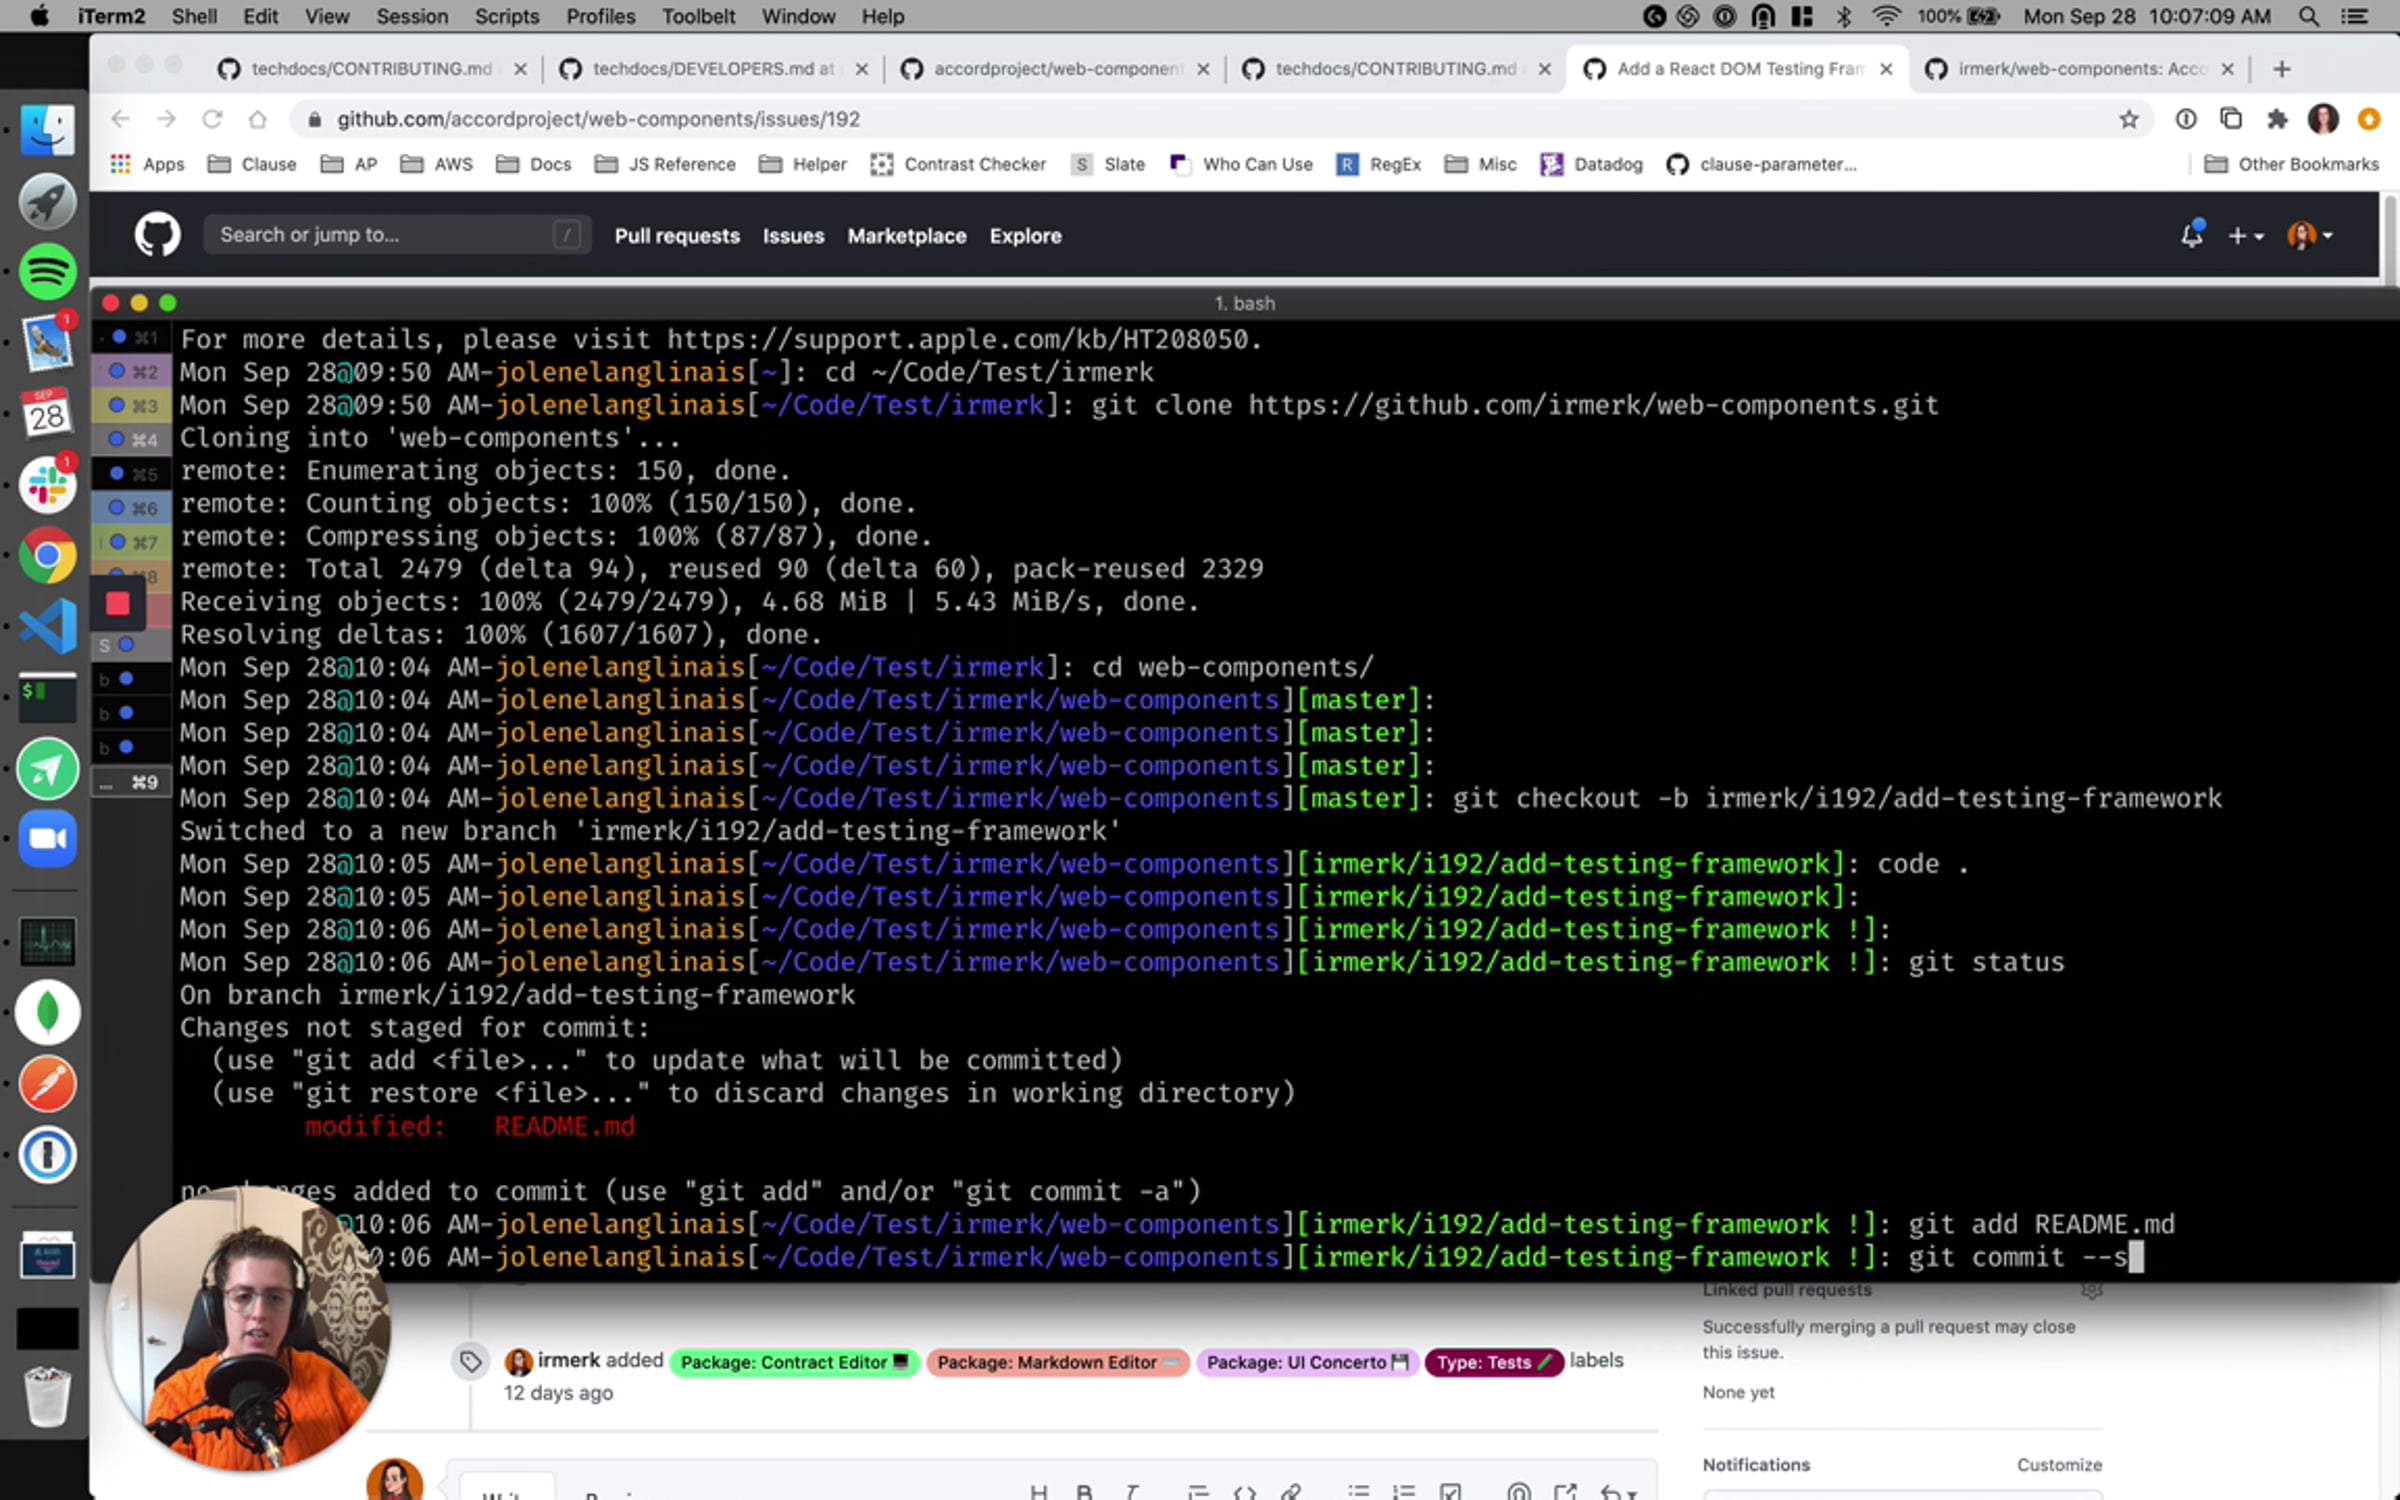
Task: Open the profile avatar dropdown on GitHub
Action: click(x=2310, y=236)
